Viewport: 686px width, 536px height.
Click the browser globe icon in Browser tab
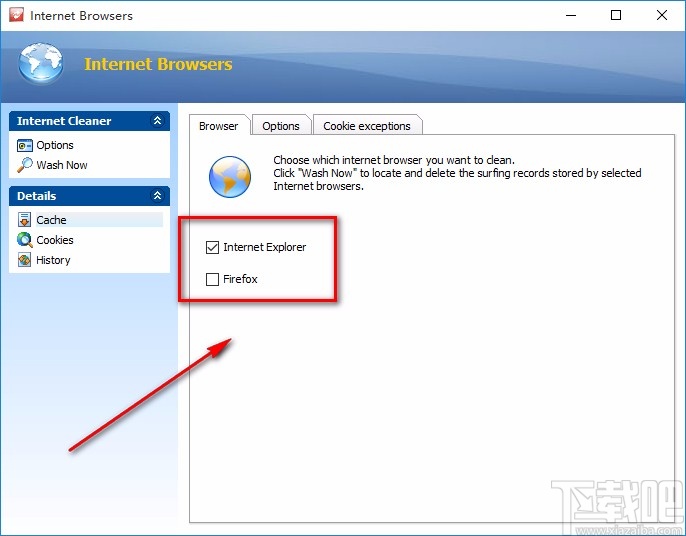pyautogui.click(x=230, y=177)
